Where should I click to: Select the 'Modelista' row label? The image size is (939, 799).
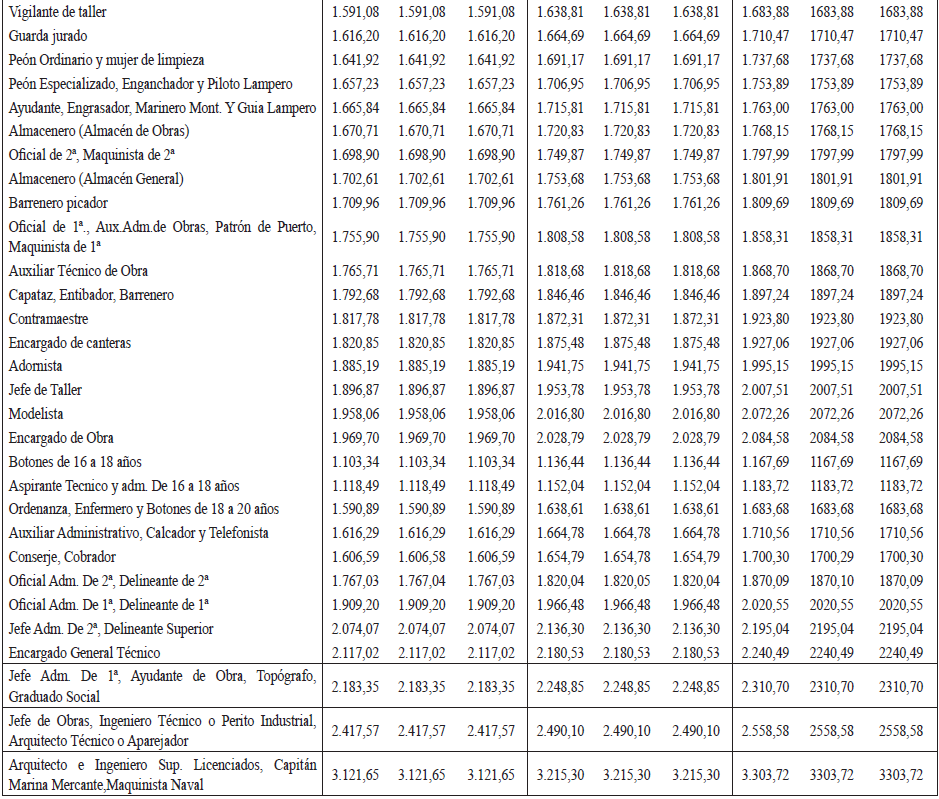click(36, 414)
